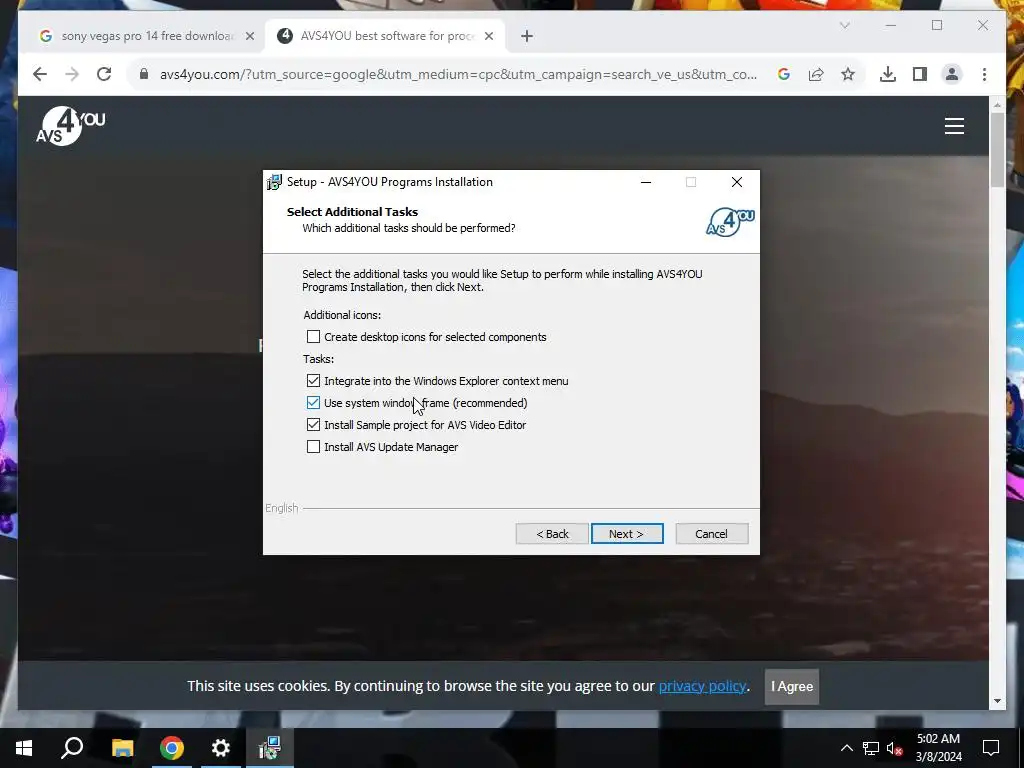Click the Chrome taskbar icon

coord(172,748)
